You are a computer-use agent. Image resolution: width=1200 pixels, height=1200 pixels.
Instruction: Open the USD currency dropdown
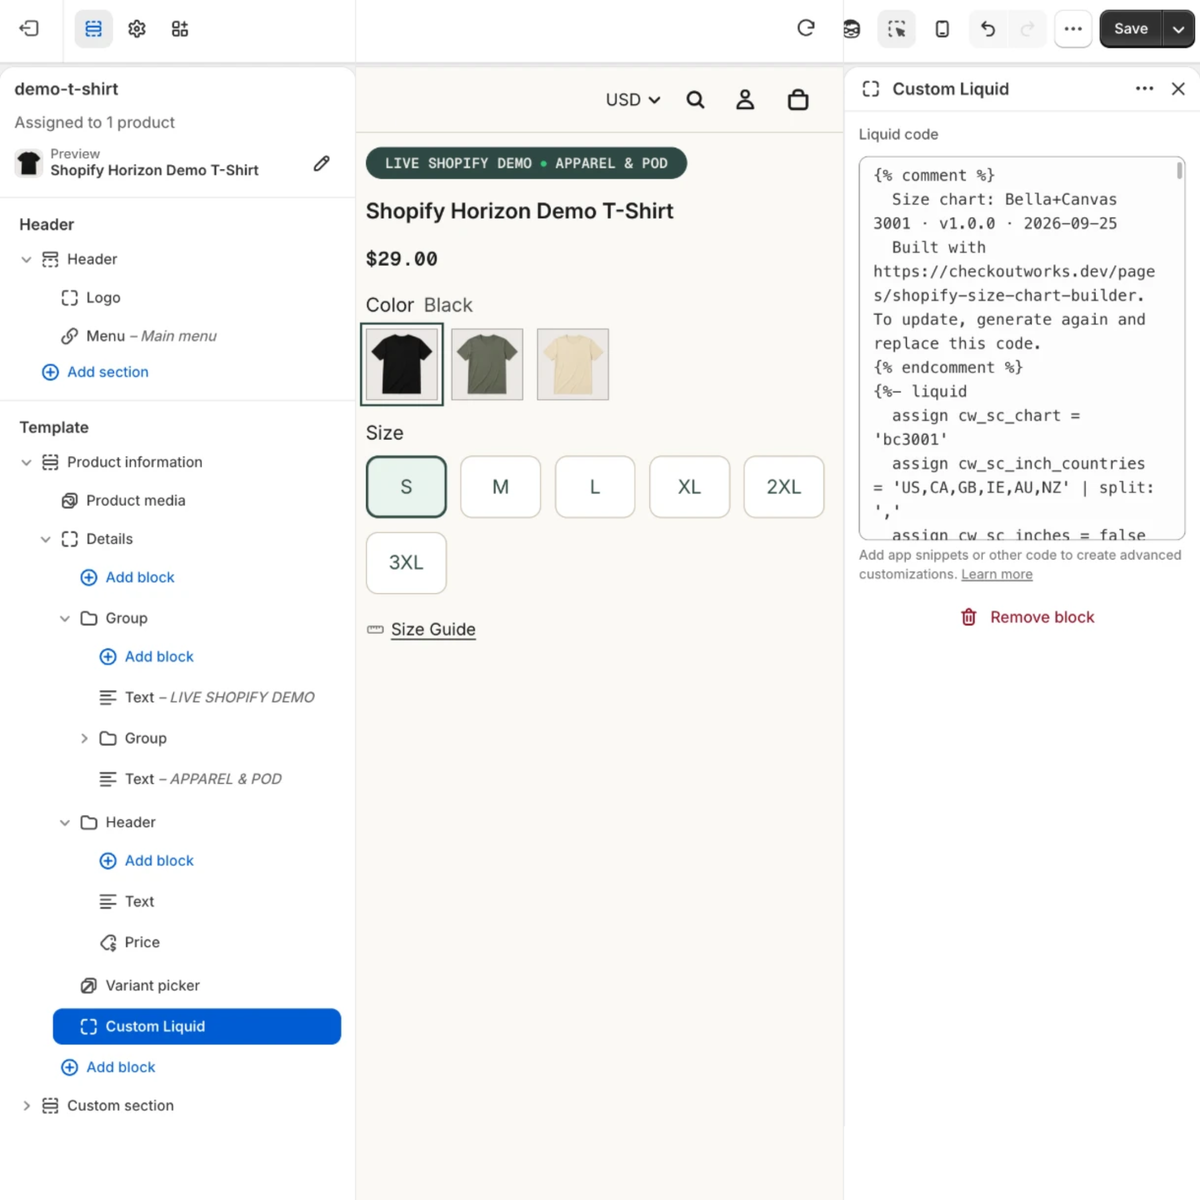633,100
